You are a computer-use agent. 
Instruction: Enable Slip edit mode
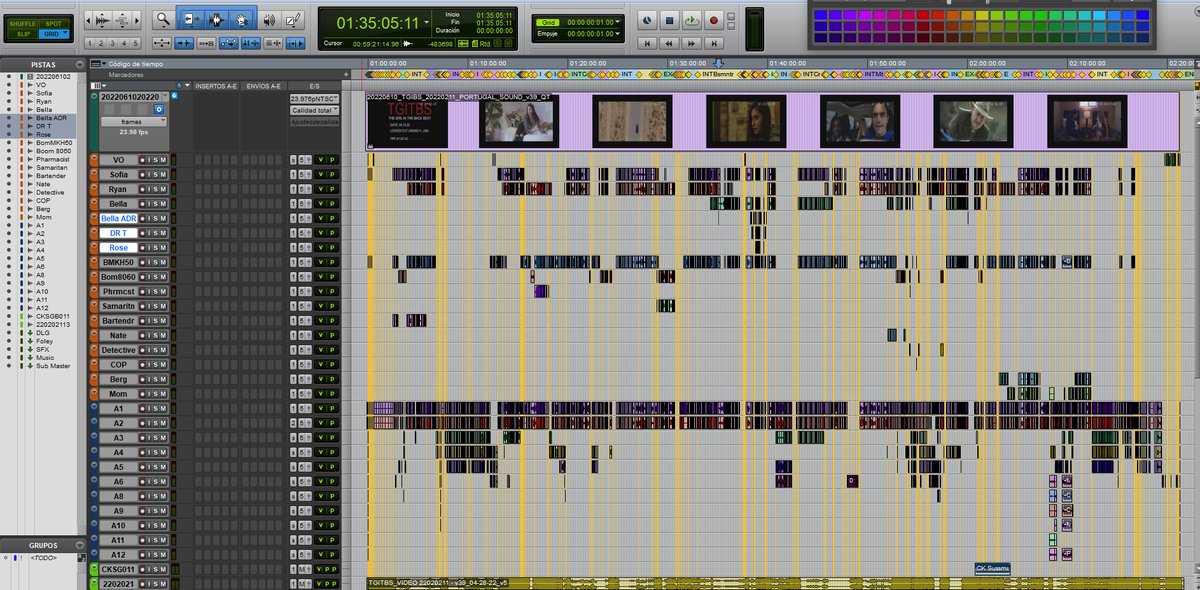pyautogui.click(x=23, y=34)
